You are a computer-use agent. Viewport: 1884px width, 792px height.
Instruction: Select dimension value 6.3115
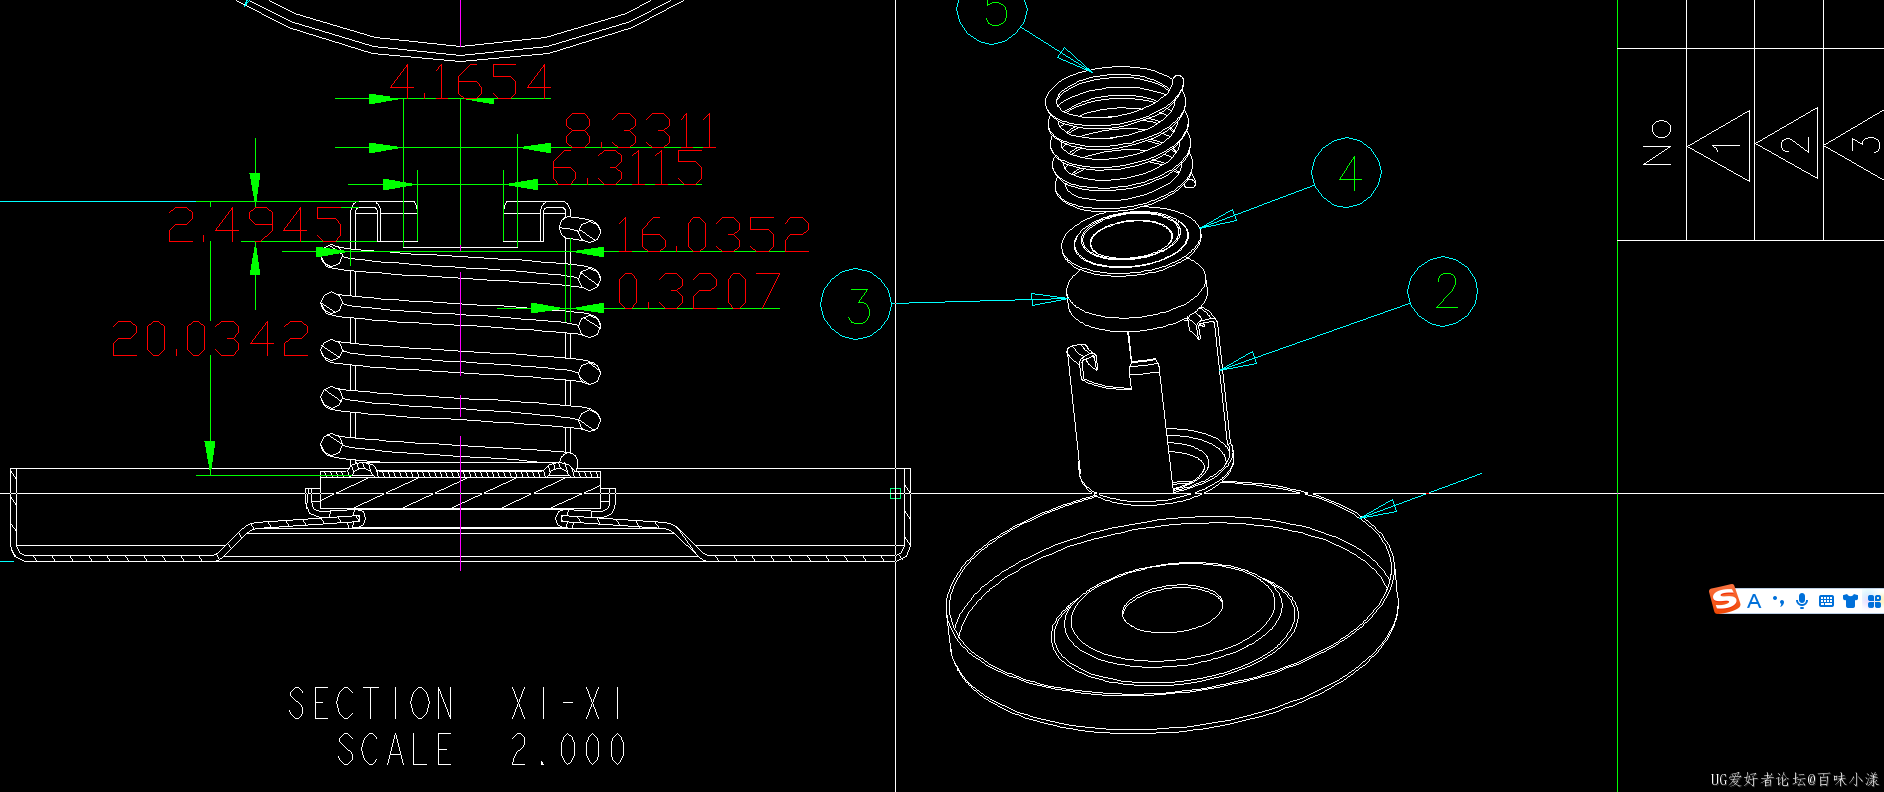click(x=627, y=168)
